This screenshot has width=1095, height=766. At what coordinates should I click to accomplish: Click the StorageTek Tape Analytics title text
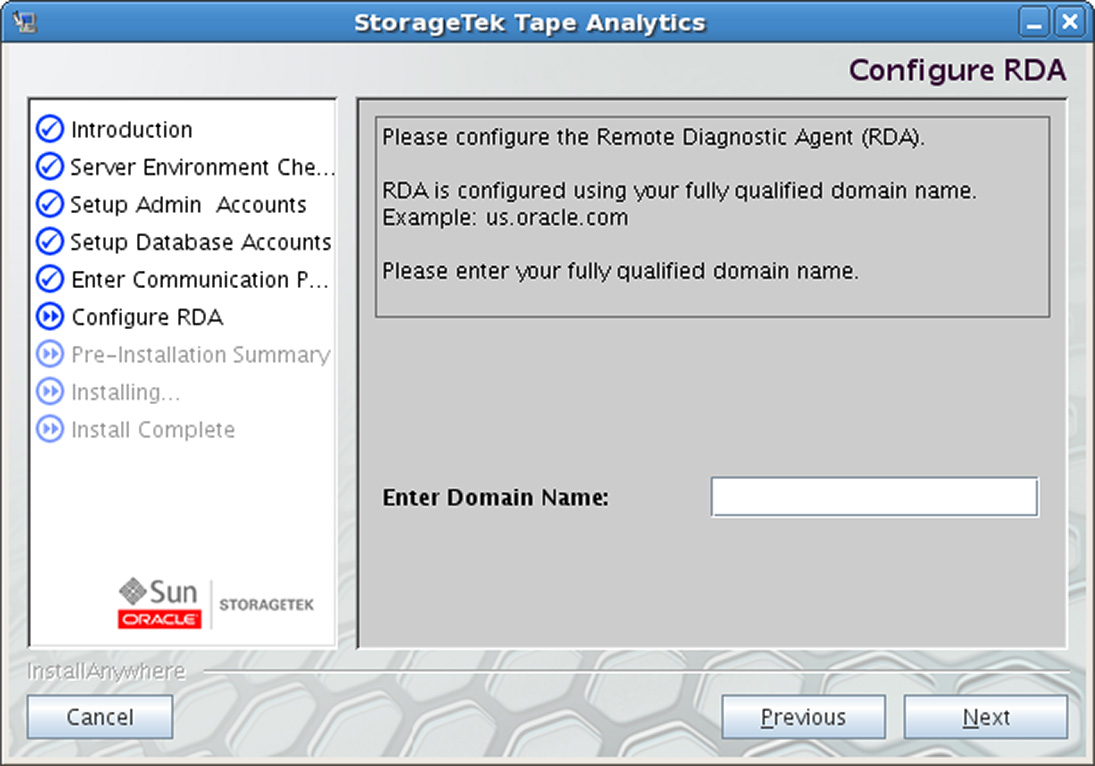point(530,23)
